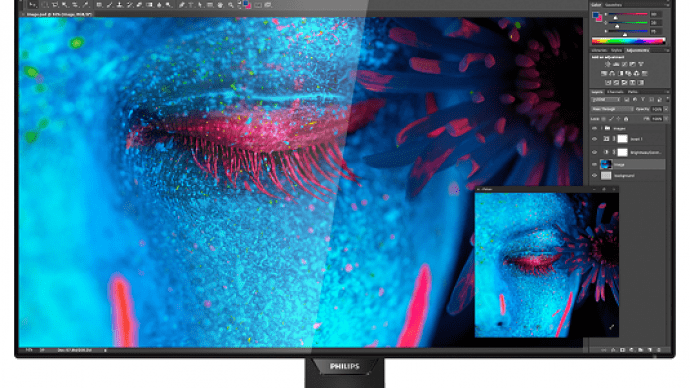The width and height of the screenshot is (690, 388).
Task: Select the Hand tool
Action: pos(220,5)
